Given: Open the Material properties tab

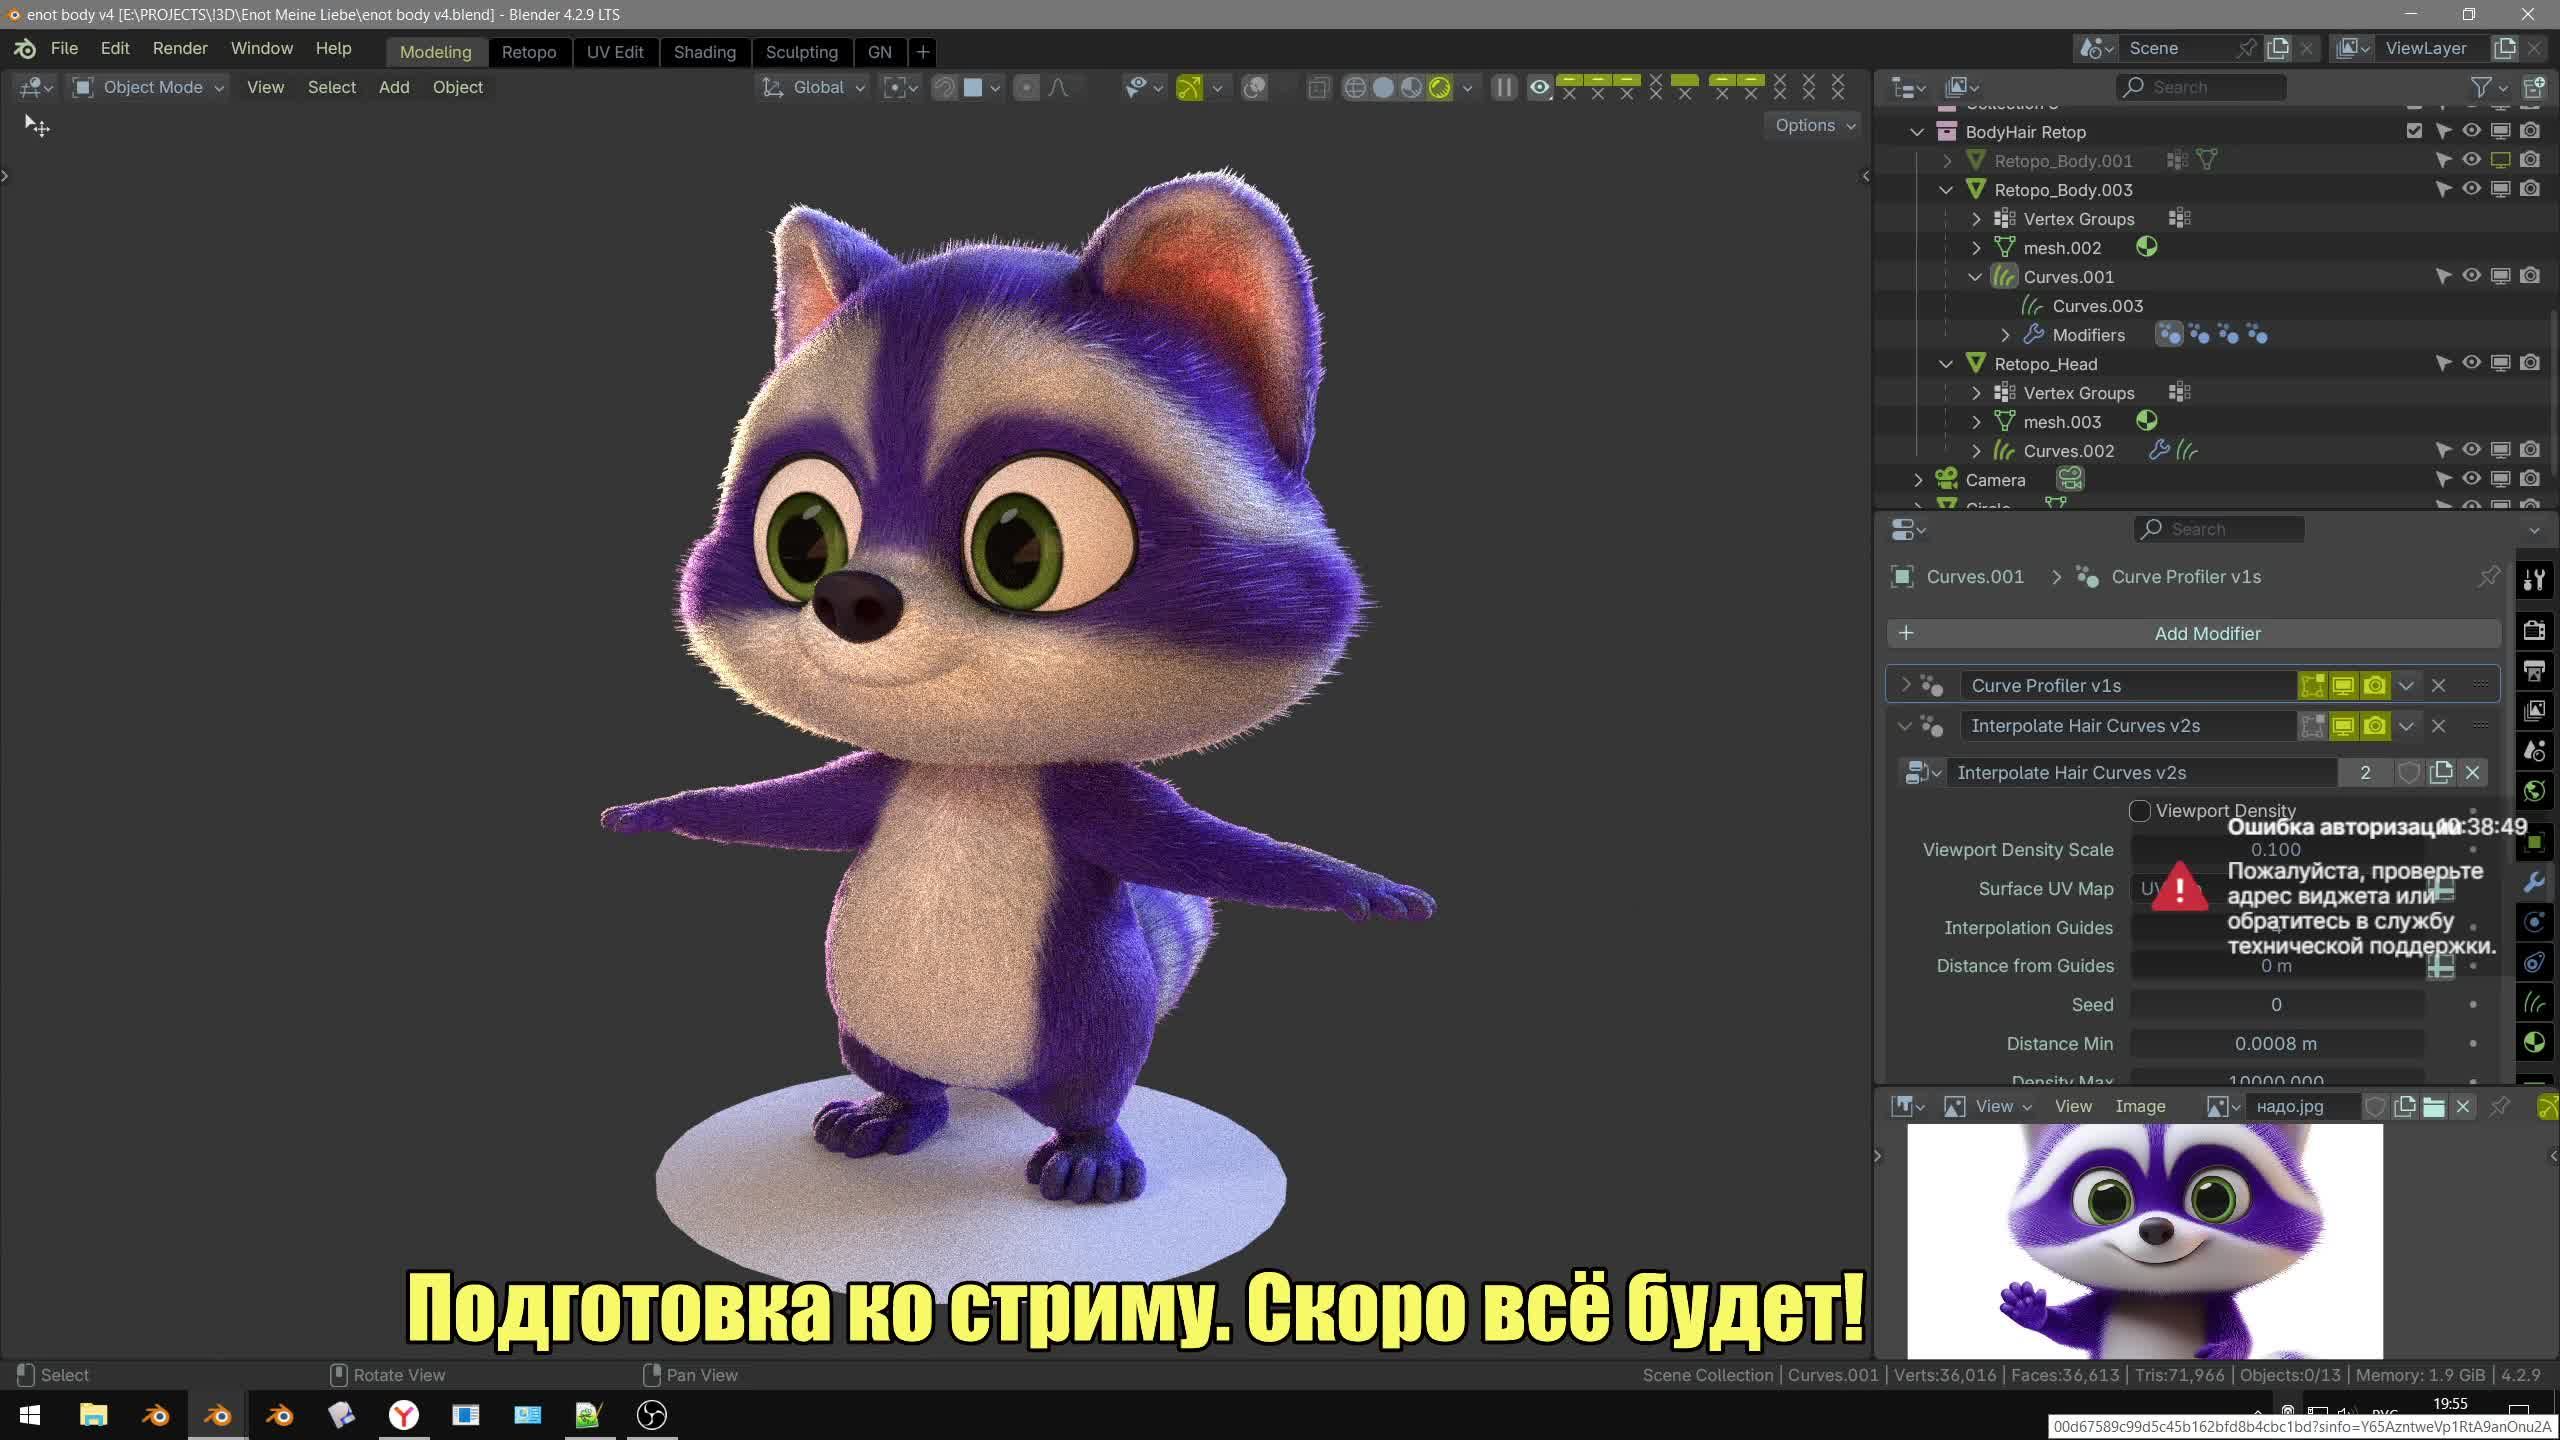Looking at the screenshot, I should click(2534, 1043).
